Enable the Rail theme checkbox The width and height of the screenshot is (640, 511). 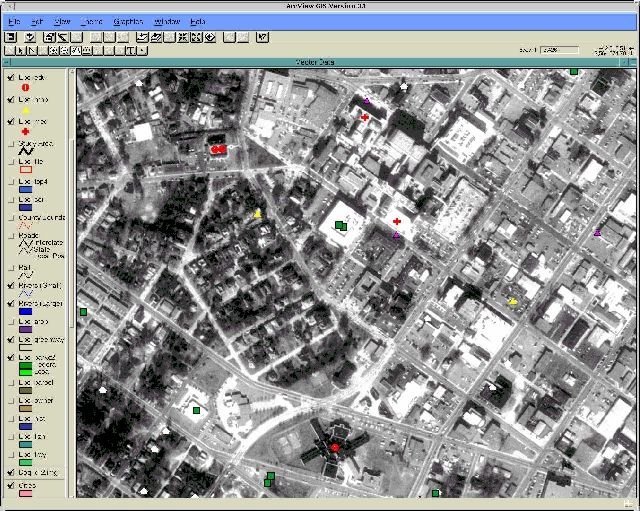(11, 267)
